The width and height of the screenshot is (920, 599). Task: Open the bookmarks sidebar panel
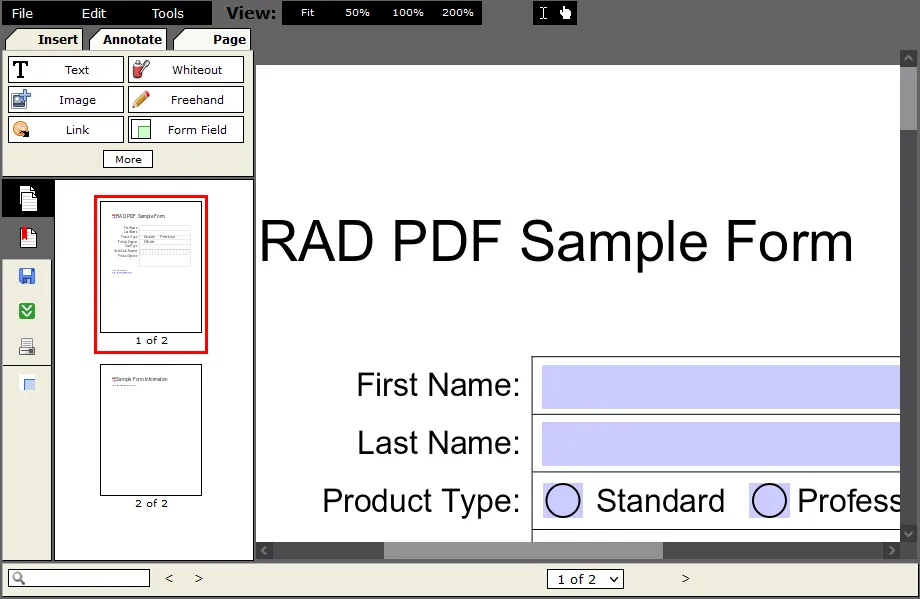(x=26, y=237)
